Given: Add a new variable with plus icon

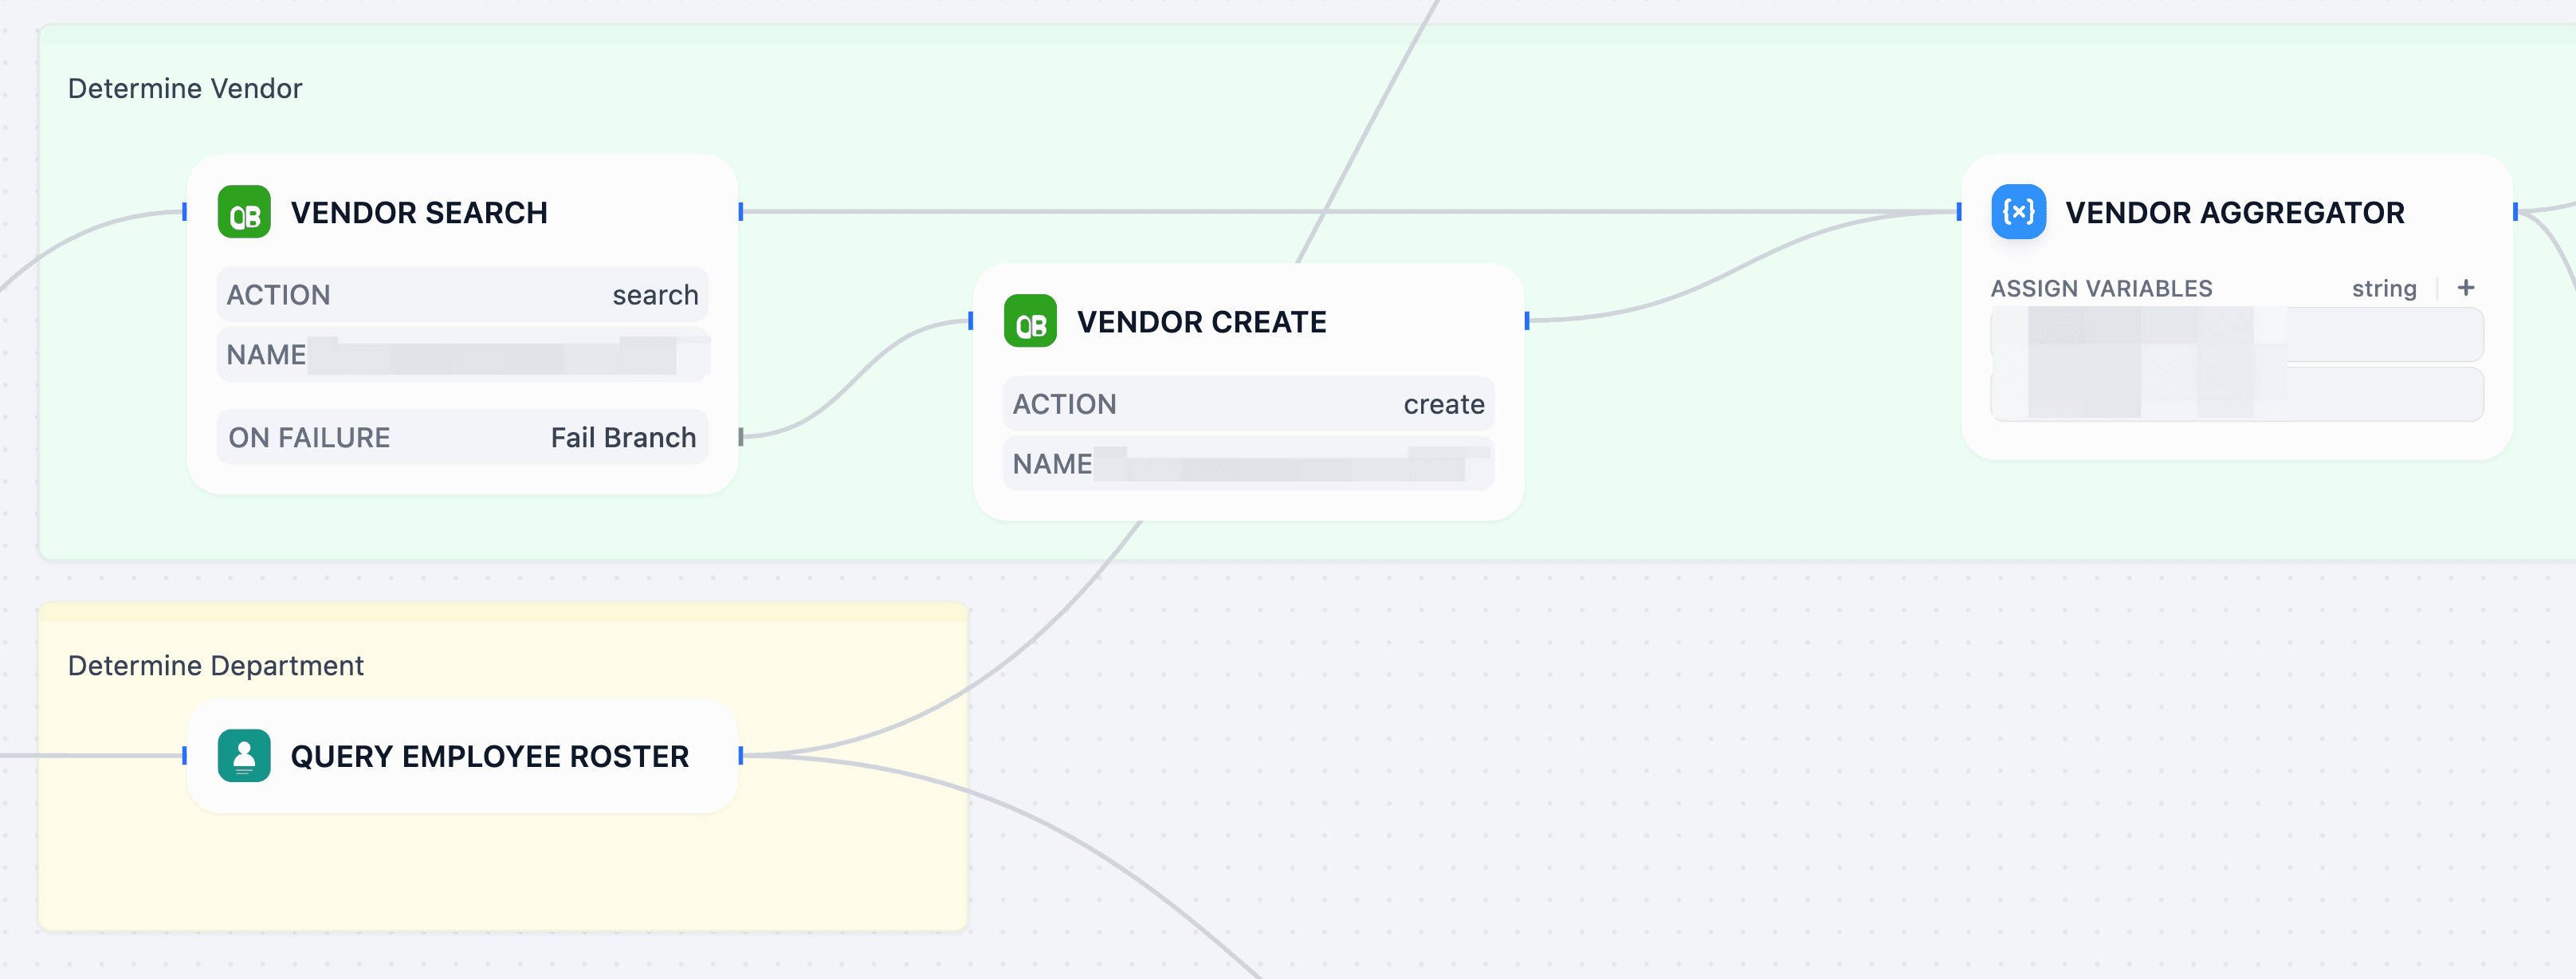Looking at the screenshot, I should pyautogui.click(x=2466, y=288).
